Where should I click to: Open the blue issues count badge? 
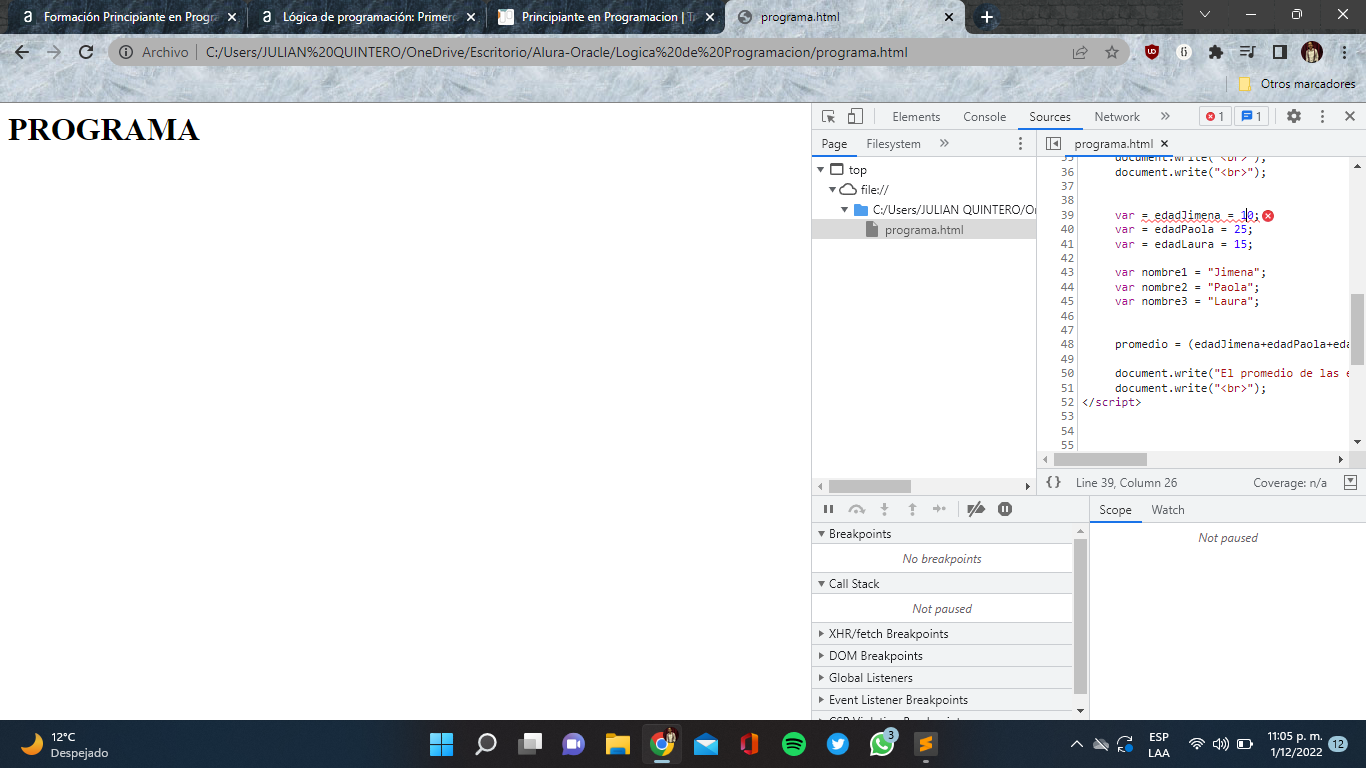[x=1251, y=117]
